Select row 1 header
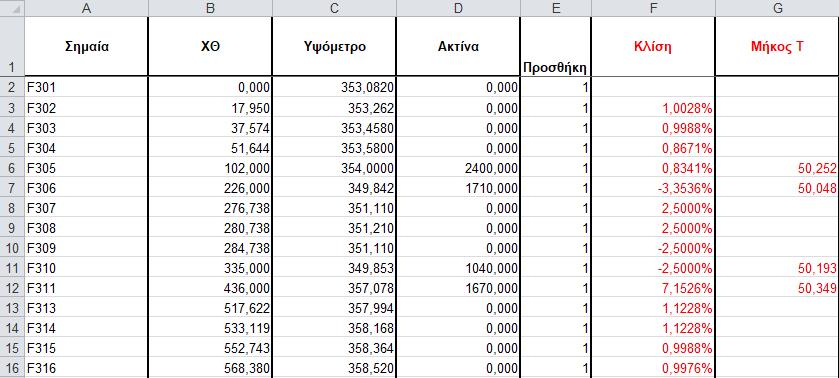Image resolution: width=839 pixels, height=378 pixels. click(x=12, y=46)
